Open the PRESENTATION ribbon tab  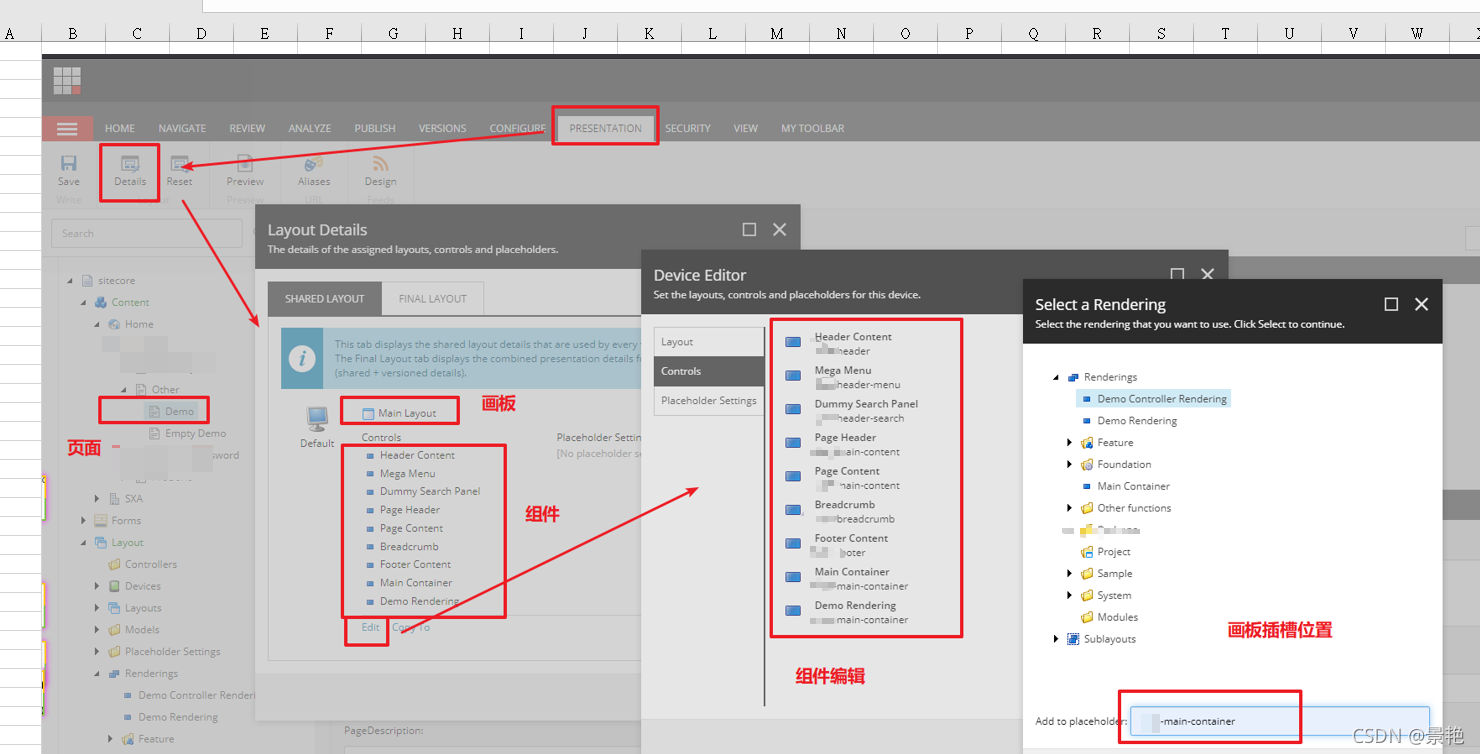click(605, 128)
